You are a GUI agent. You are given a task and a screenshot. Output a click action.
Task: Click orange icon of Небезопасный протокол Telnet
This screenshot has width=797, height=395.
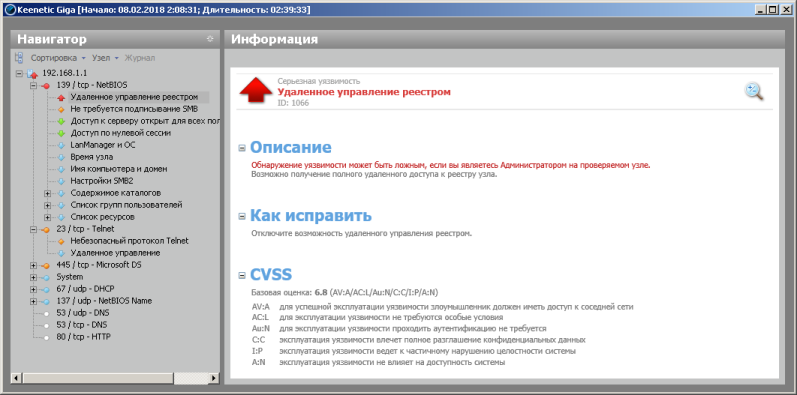click(x=61, y=241)
